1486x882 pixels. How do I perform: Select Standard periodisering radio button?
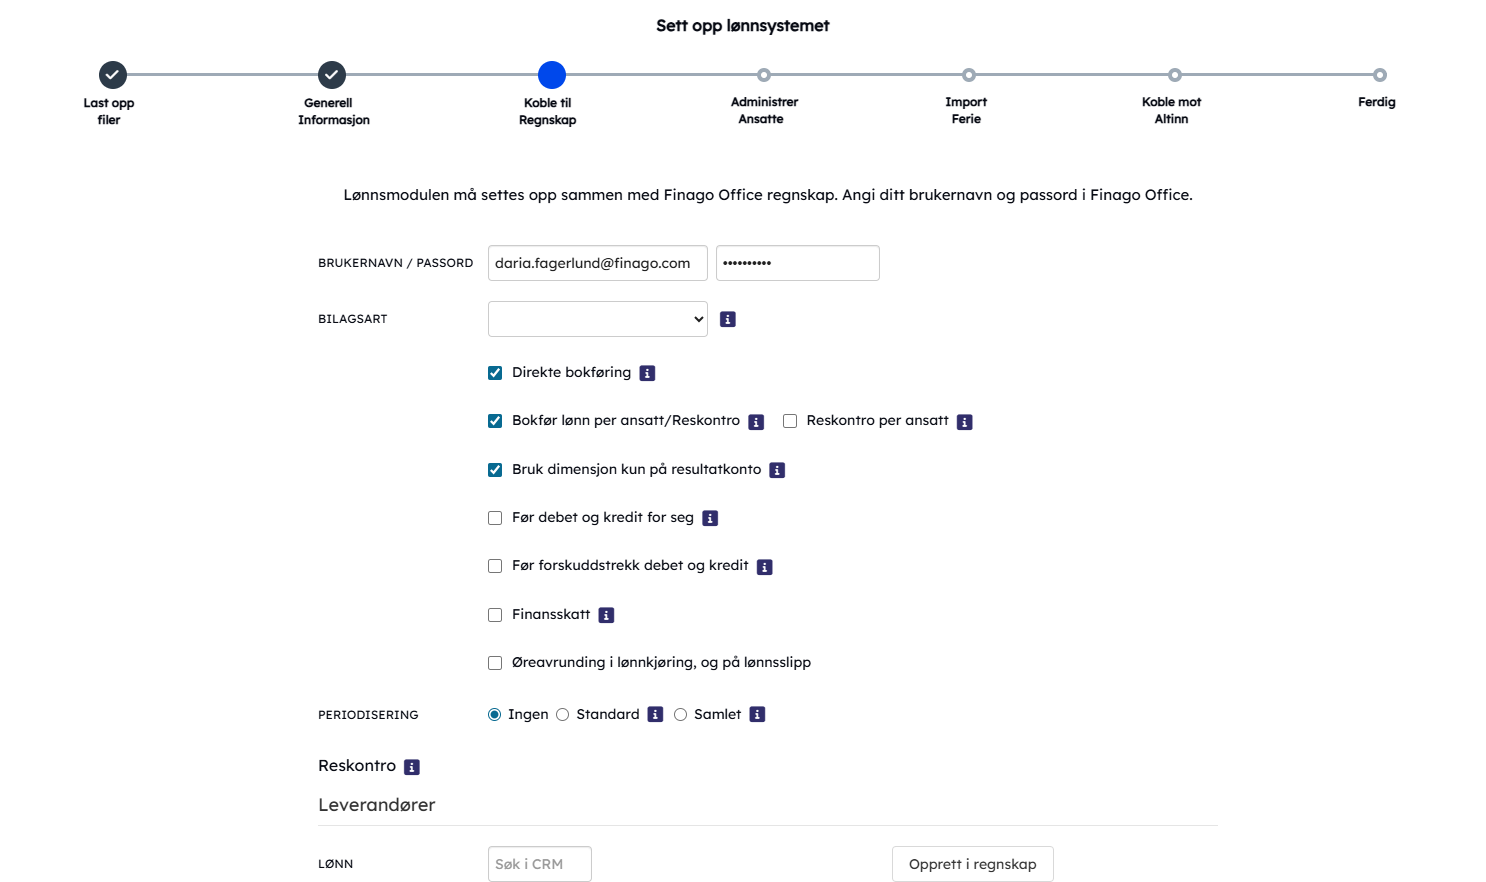563,714
